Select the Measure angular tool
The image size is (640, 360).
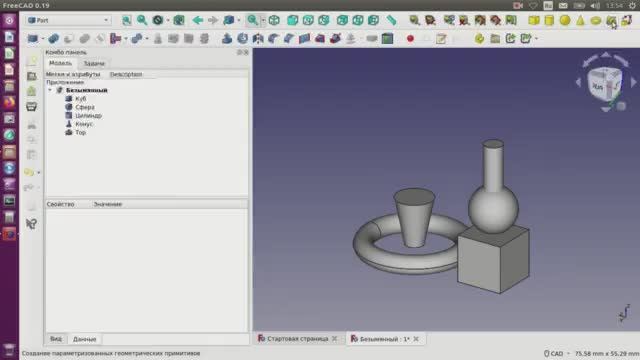430,20
